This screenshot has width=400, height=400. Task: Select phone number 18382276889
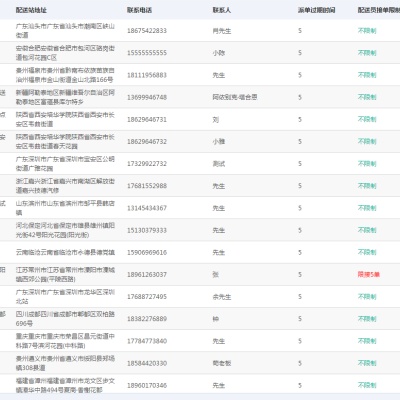pos(147,319)
